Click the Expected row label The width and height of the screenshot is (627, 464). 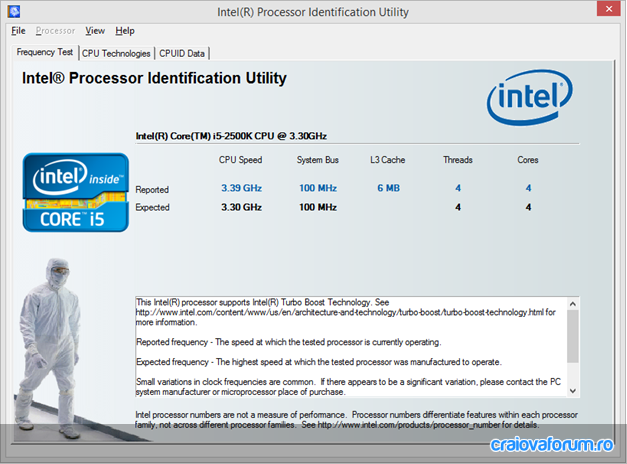click(152, 207)
